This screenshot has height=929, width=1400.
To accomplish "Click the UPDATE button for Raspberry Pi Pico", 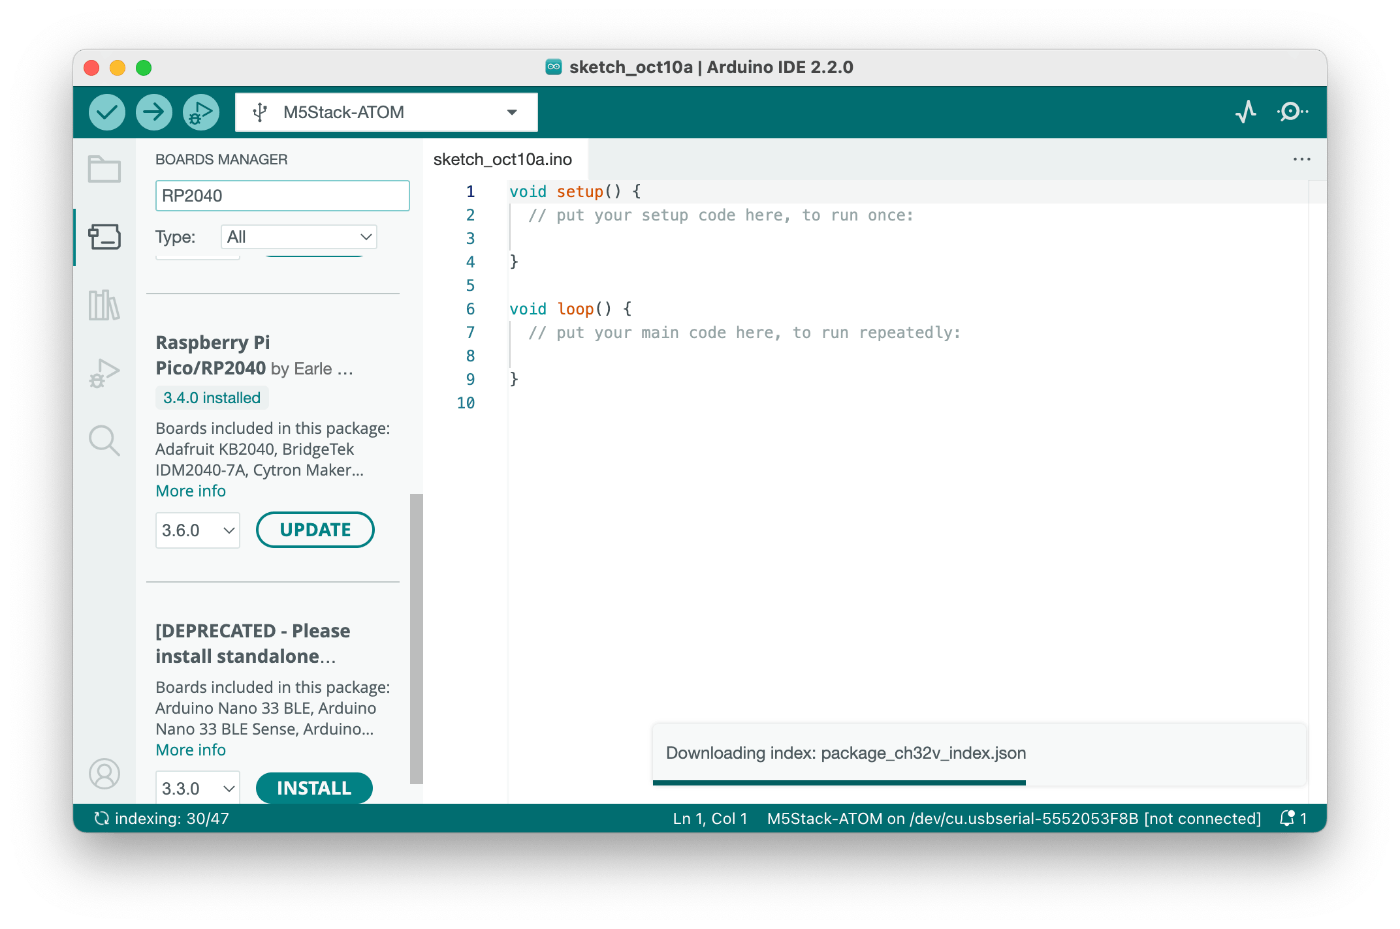I will [x=315, y=530].
